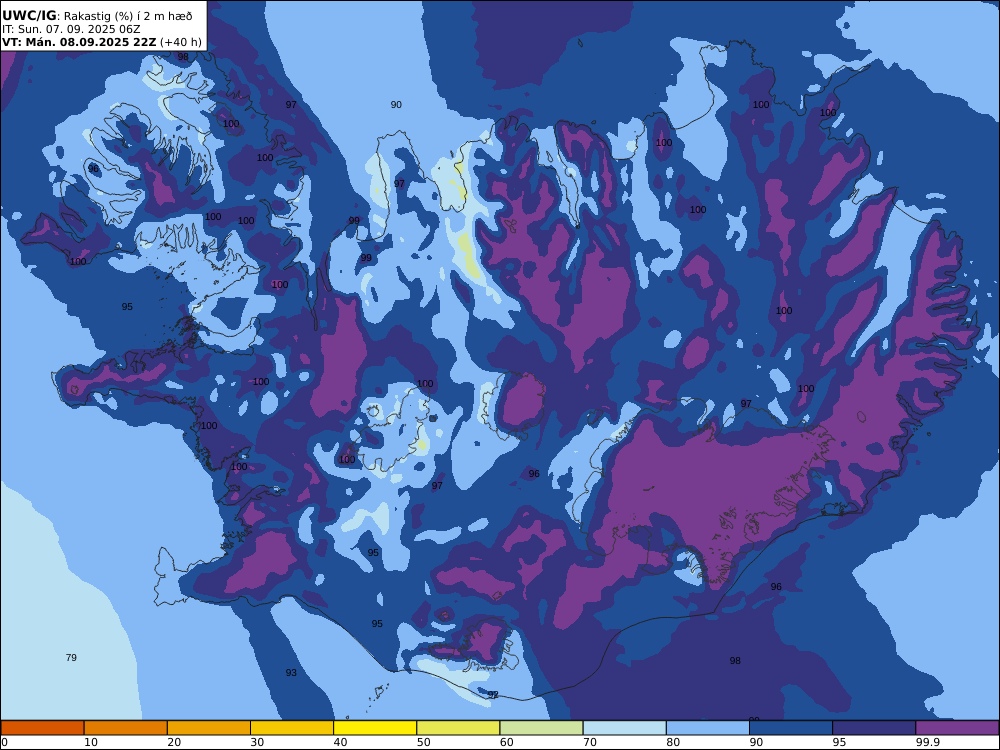Viewport: 1000px width, 750px height.
Task: Click the orange 10–20 legend swatch
Action: click(x=126, y=728)
